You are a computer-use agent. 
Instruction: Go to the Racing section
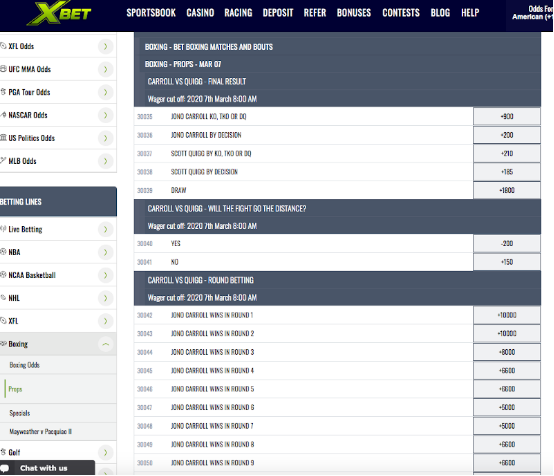238,13
